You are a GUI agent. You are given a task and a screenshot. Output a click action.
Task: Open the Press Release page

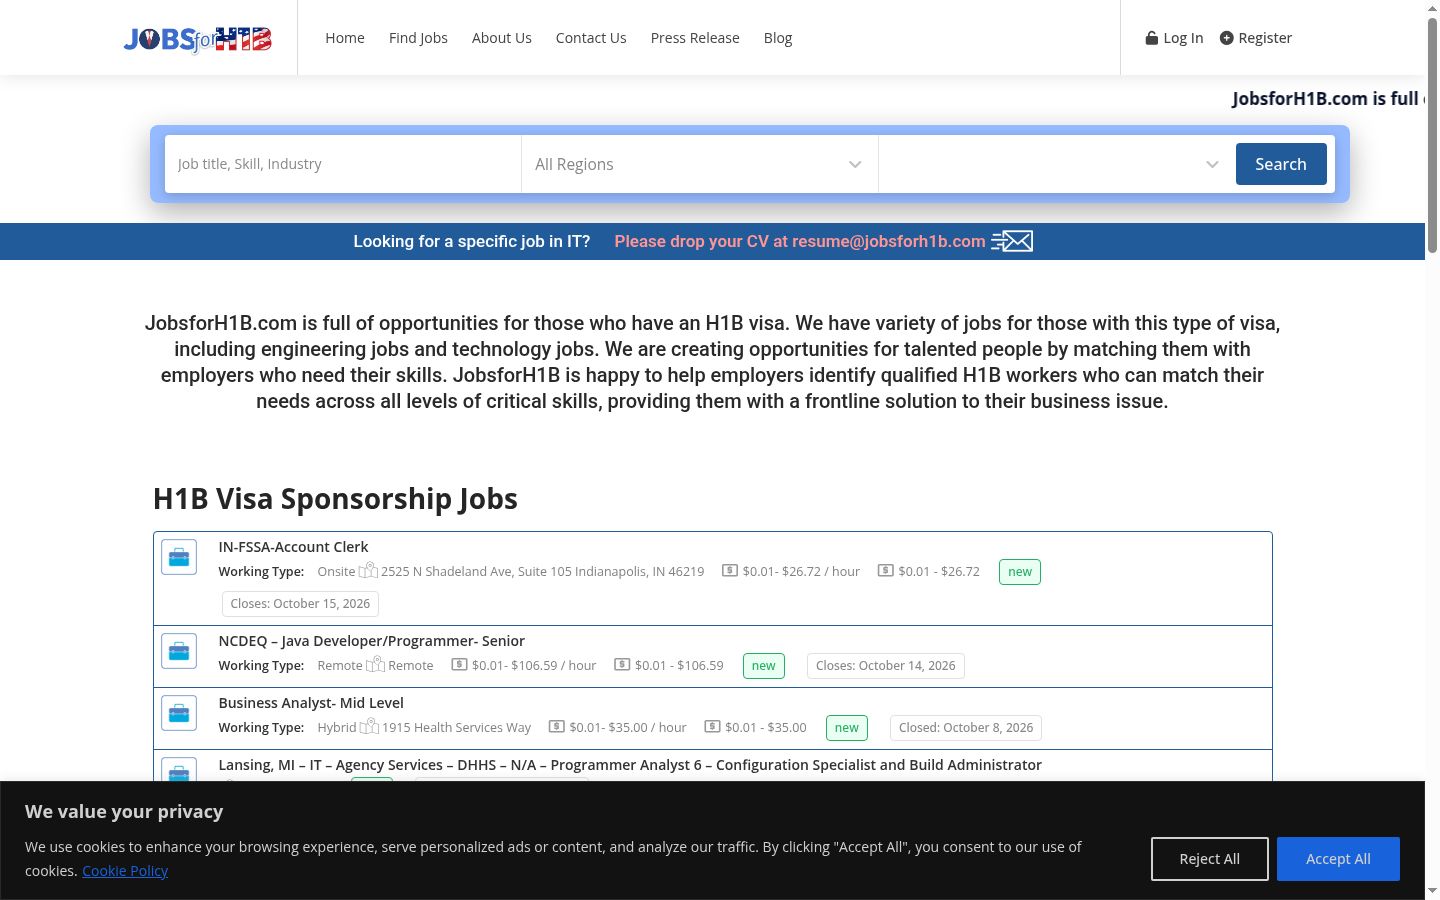click(695, 38)
